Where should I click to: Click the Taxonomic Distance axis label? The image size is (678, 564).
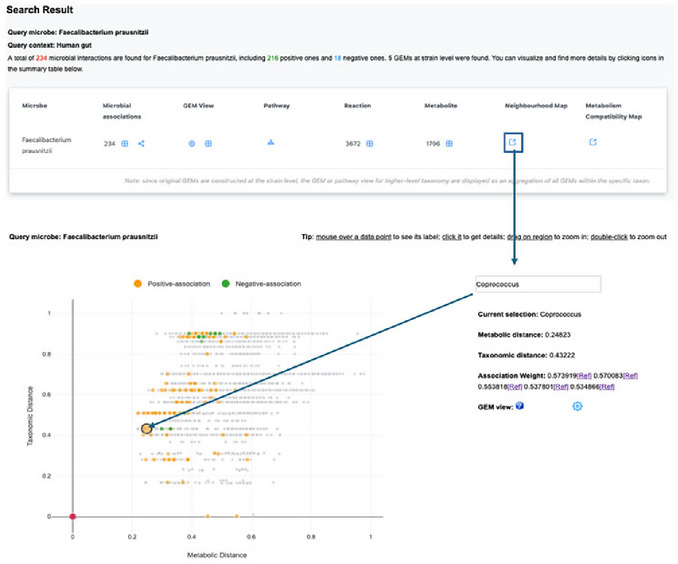[30, 416]
